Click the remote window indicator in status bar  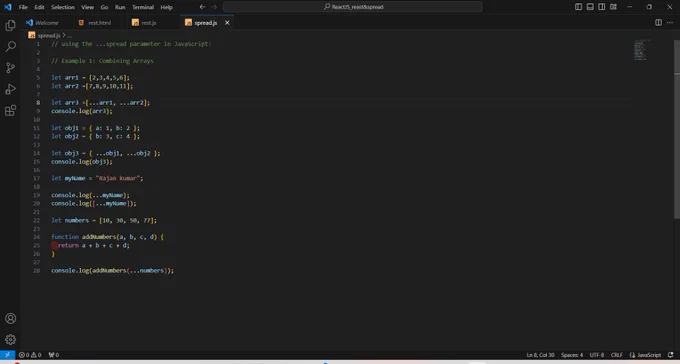click(7, 355)
